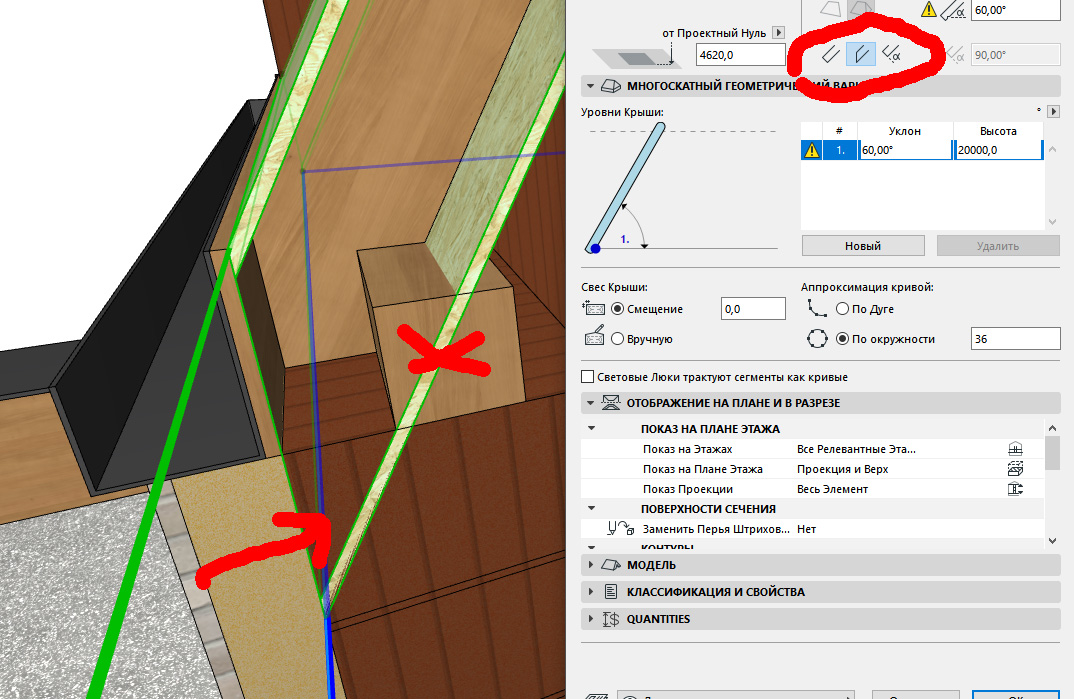Click the multi-plane roof section header icon
1074x699 pixels.
tap(611, 86)
